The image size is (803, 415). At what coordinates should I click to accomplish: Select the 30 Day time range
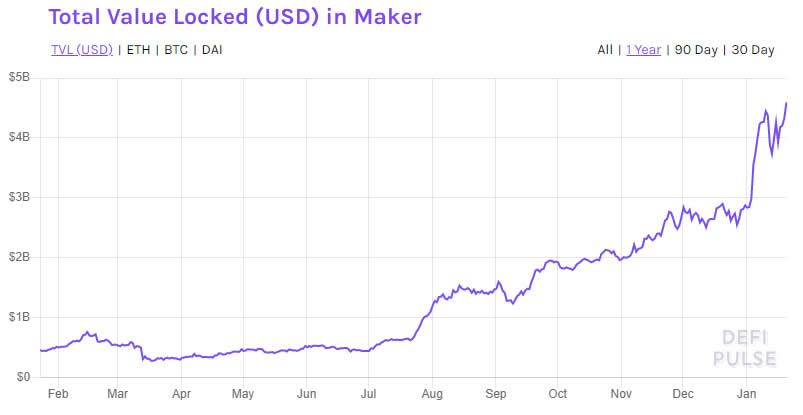(753, 50)
